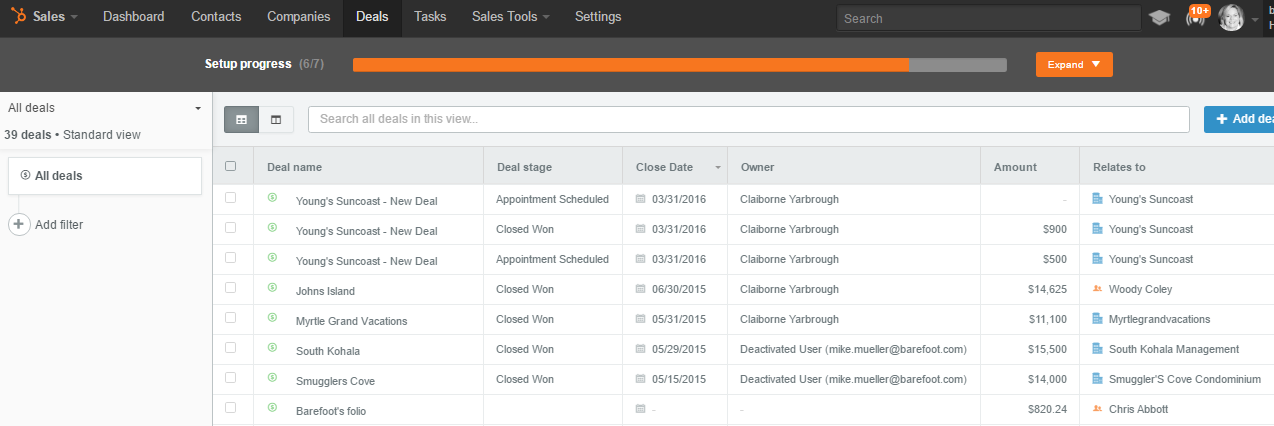The height and width of the screenshot is (426, 1274).
Task: Click contact icon beside Woody Coley
Action: pos(1098,289)
